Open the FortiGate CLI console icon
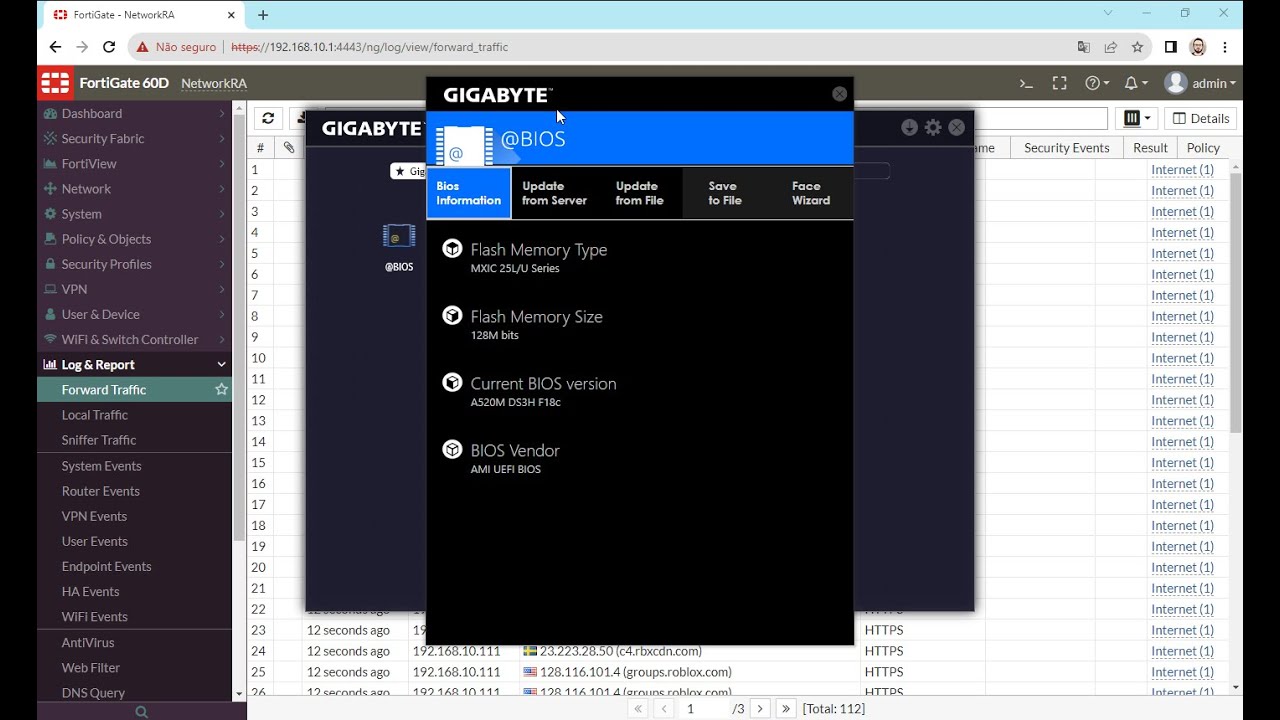Image resolution: width=1280 pixels, height=720 pixels. point(1026,83)
